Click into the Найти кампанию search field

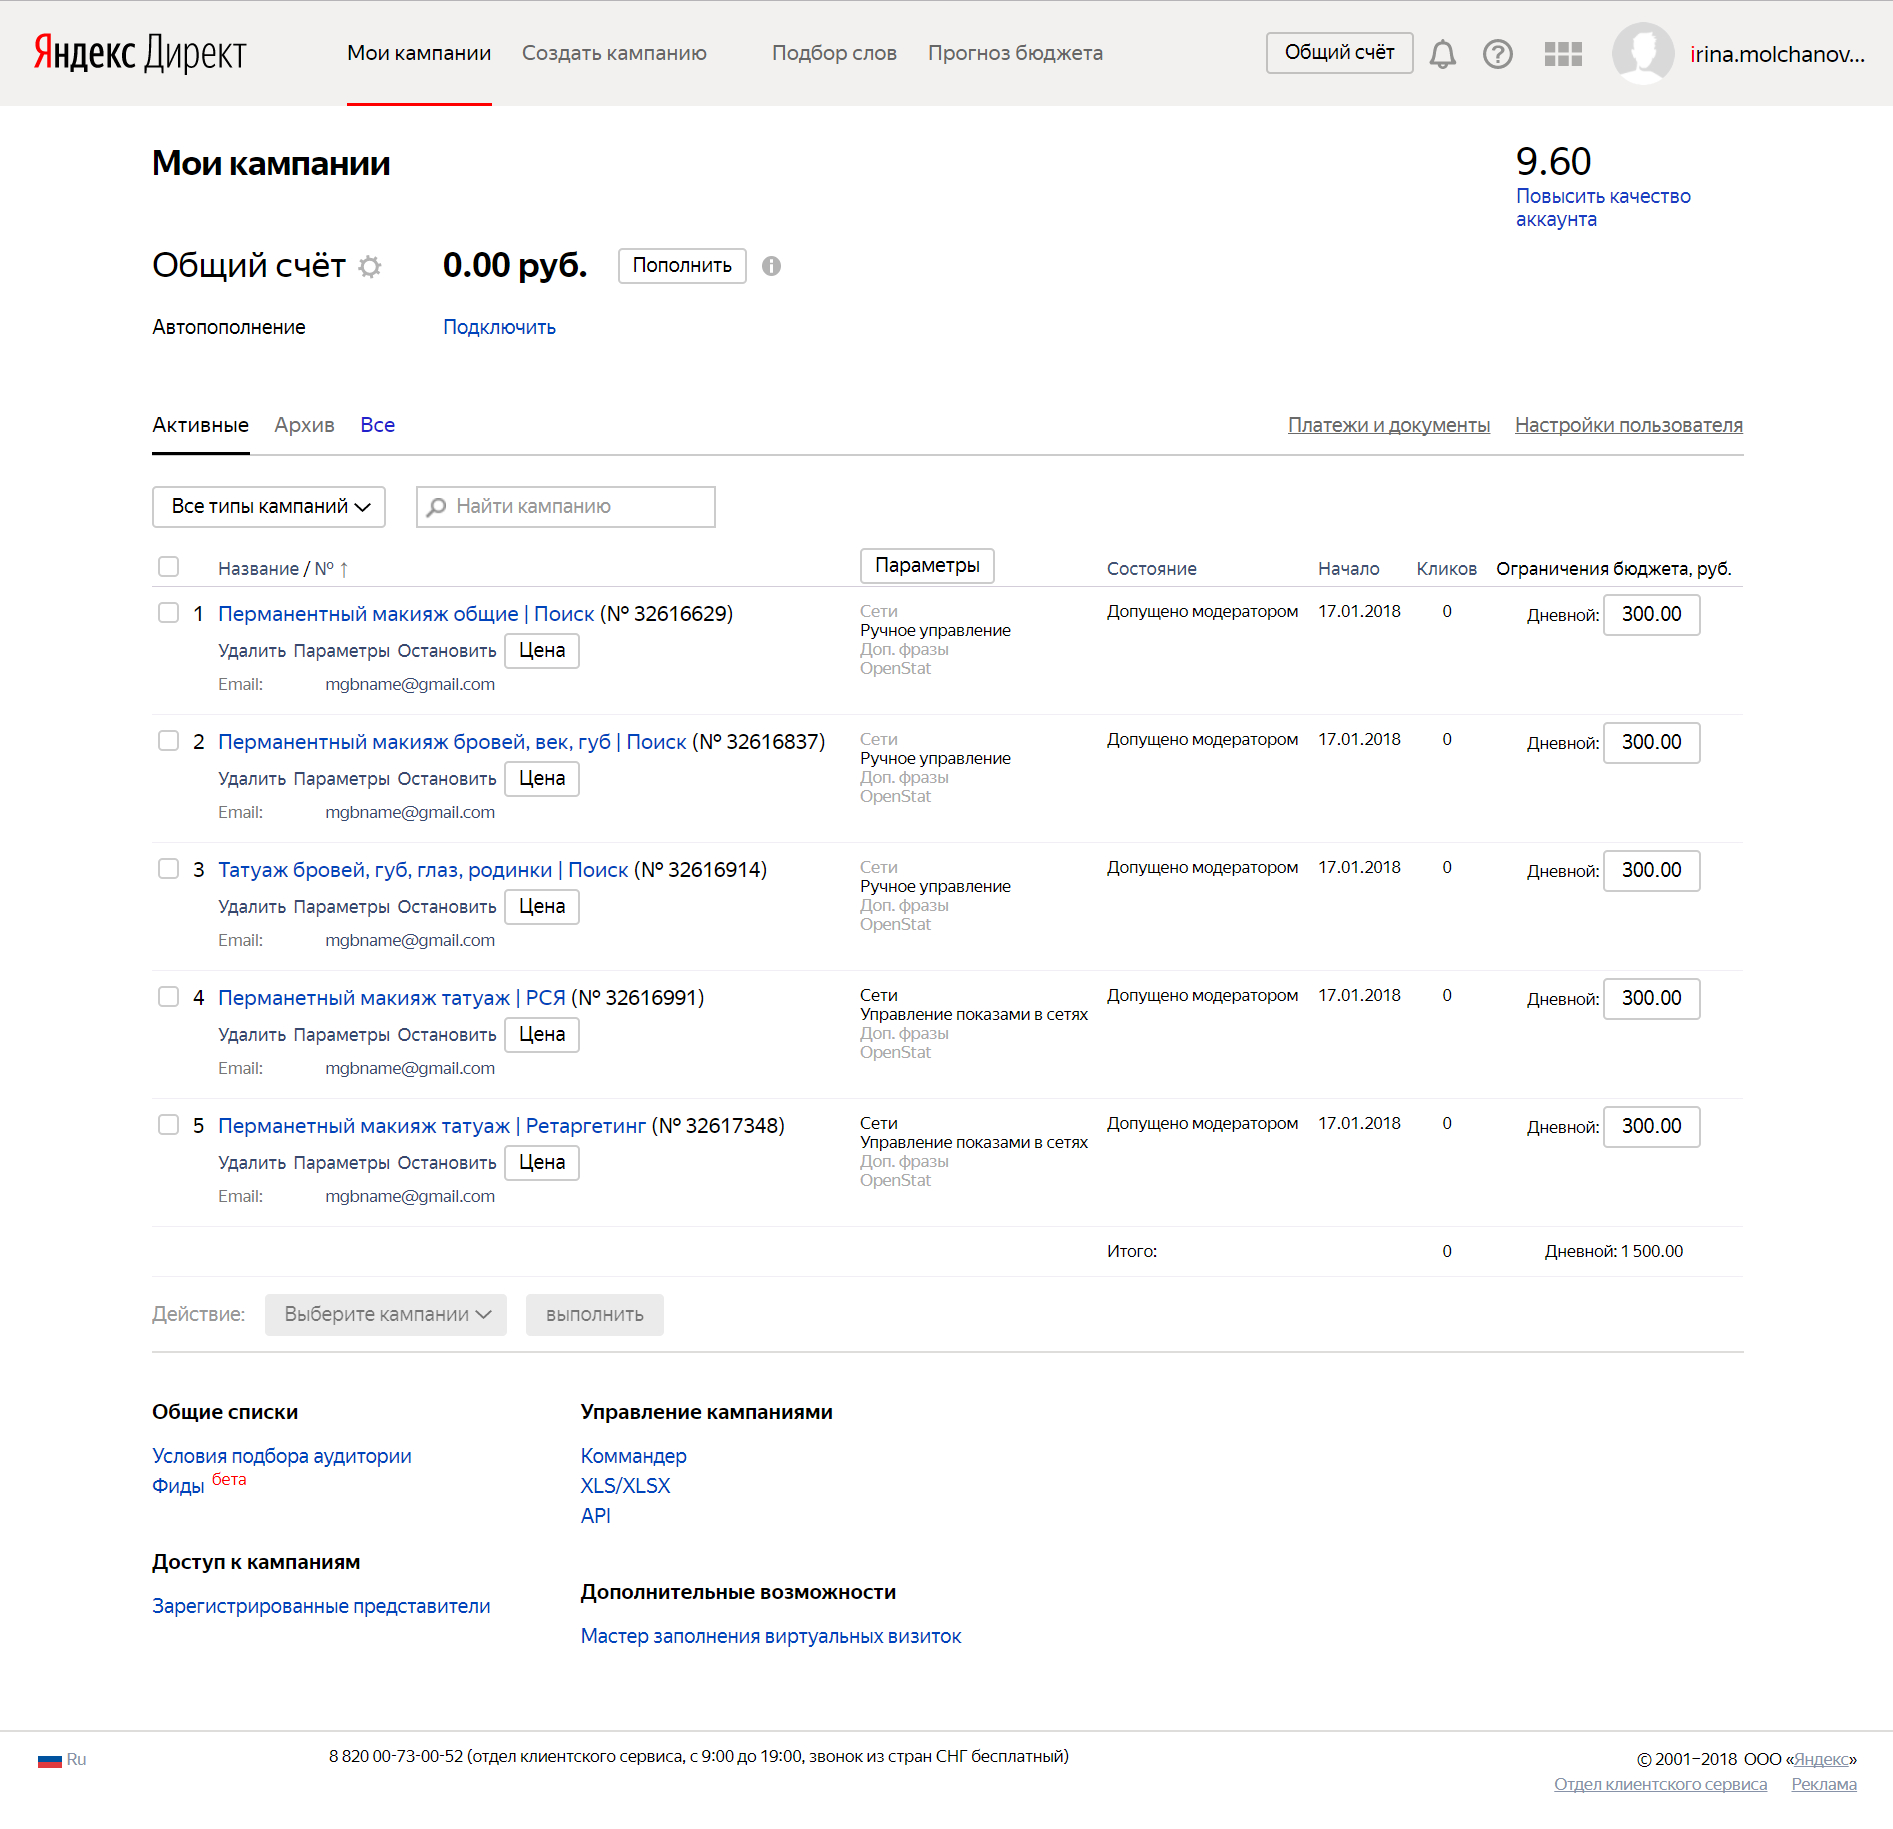point(566,507)
